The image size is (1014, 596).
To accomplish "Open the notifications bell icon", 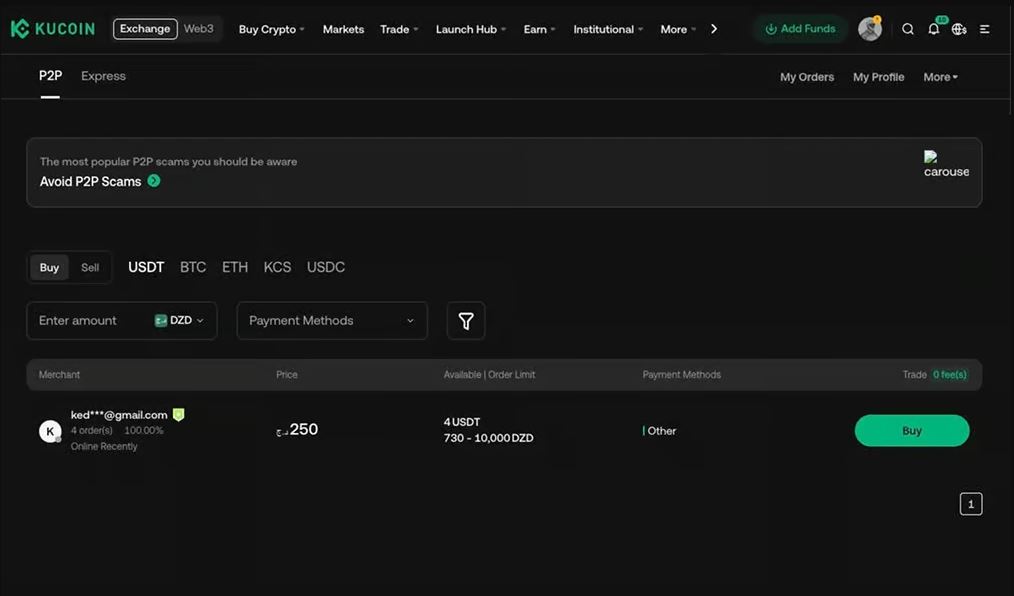I will [934, 29].
